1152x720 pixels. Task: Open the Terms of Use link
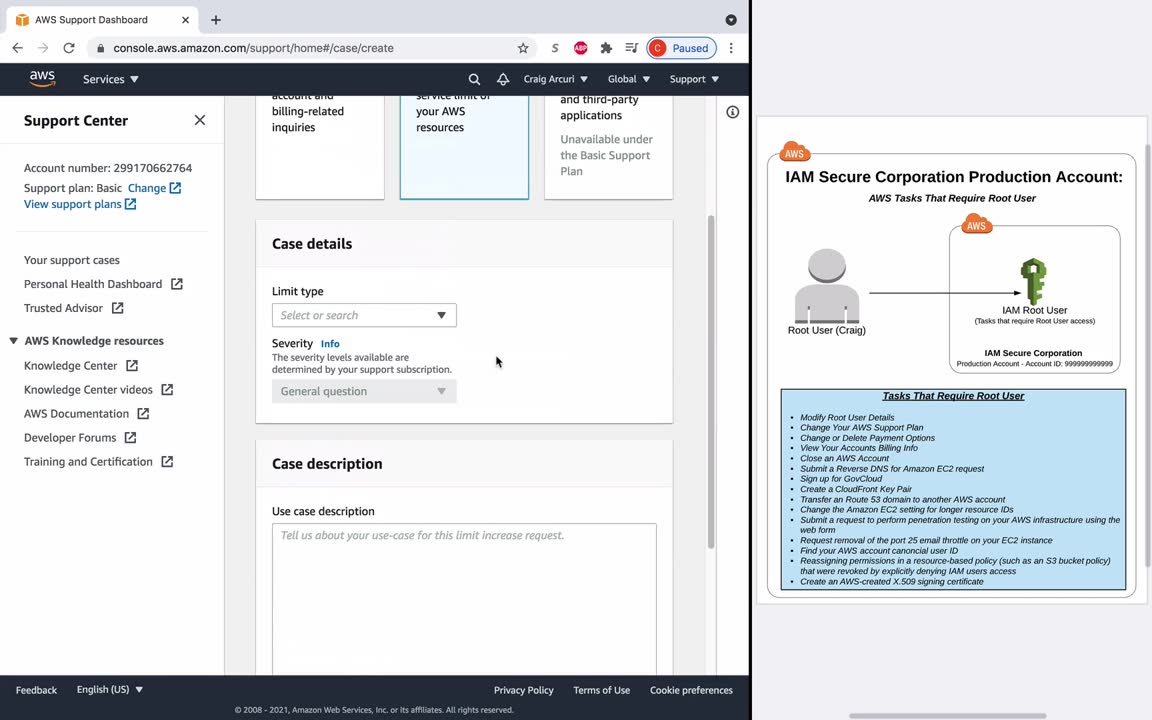pos(601,690)
